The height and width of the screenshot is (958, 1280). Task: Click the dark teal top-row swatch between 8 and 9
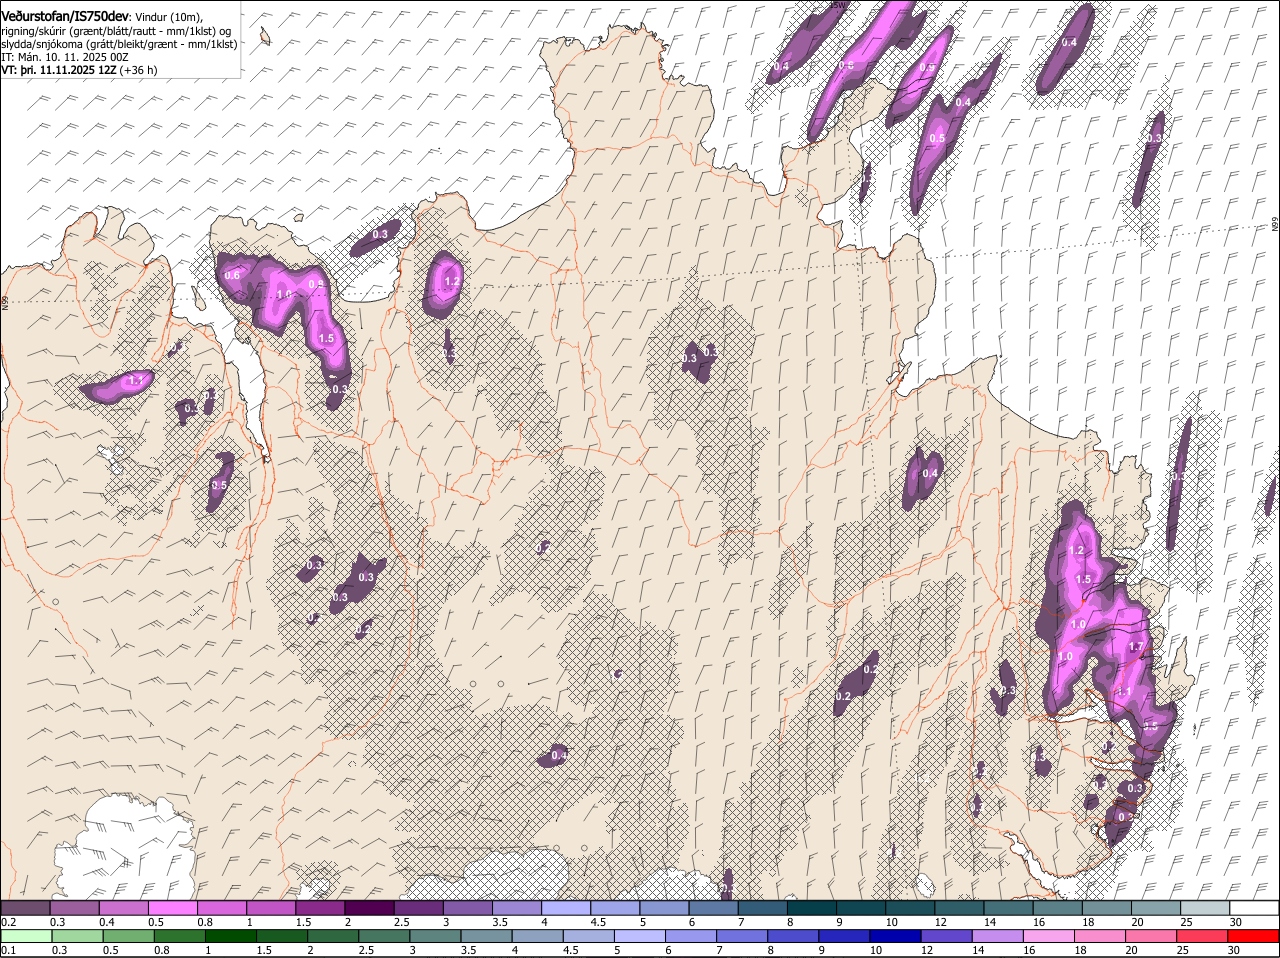[812, 908]
